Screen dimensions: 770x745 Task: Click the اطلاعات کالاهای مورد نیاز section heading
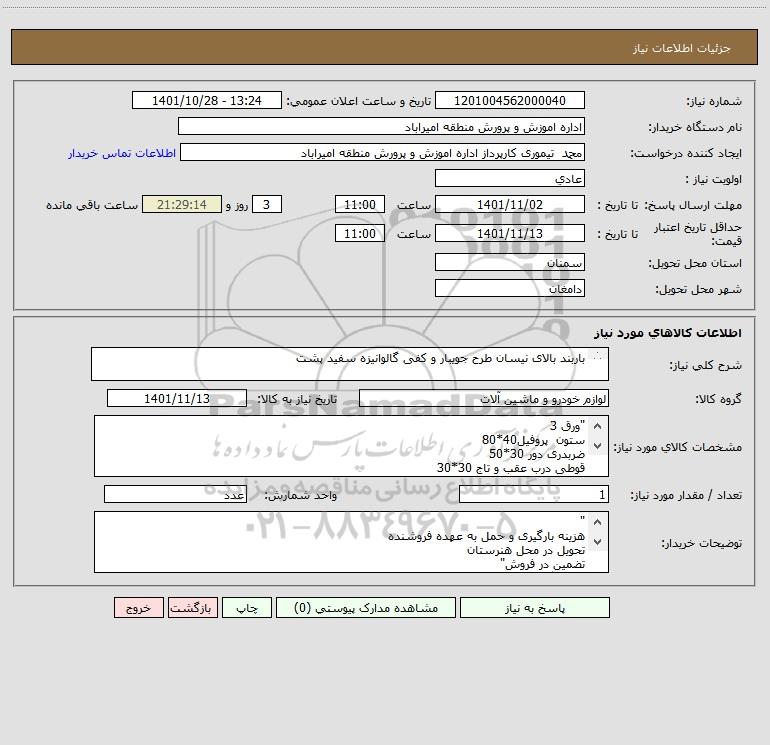[668, 333]
